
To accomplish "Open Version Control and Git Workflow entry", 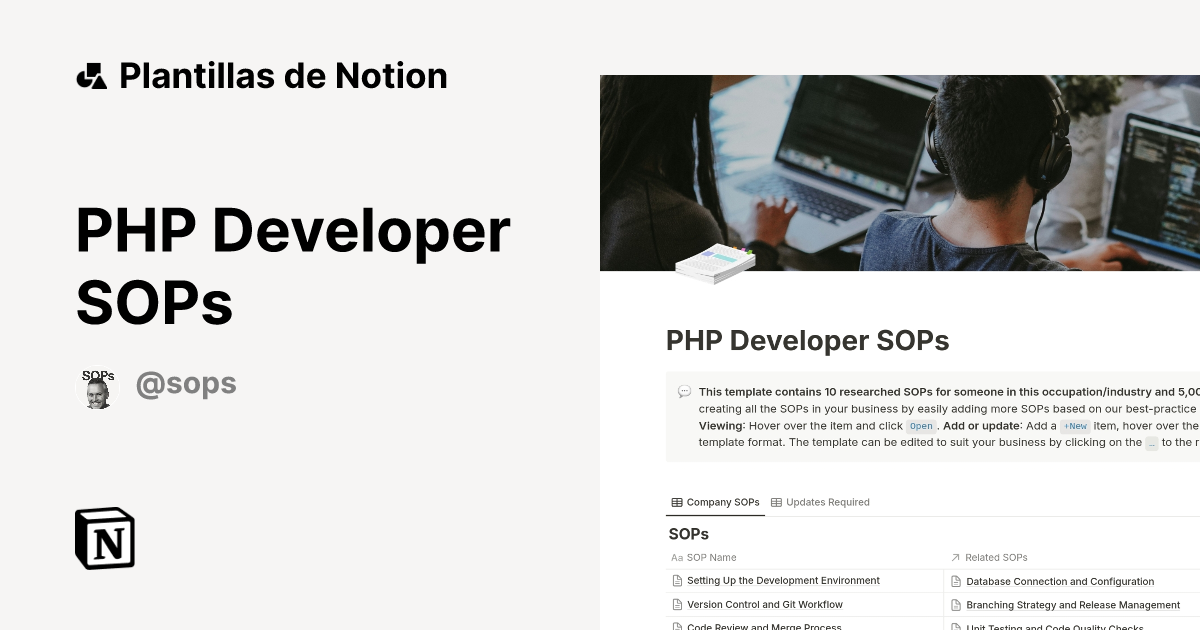I will point(764,604).
